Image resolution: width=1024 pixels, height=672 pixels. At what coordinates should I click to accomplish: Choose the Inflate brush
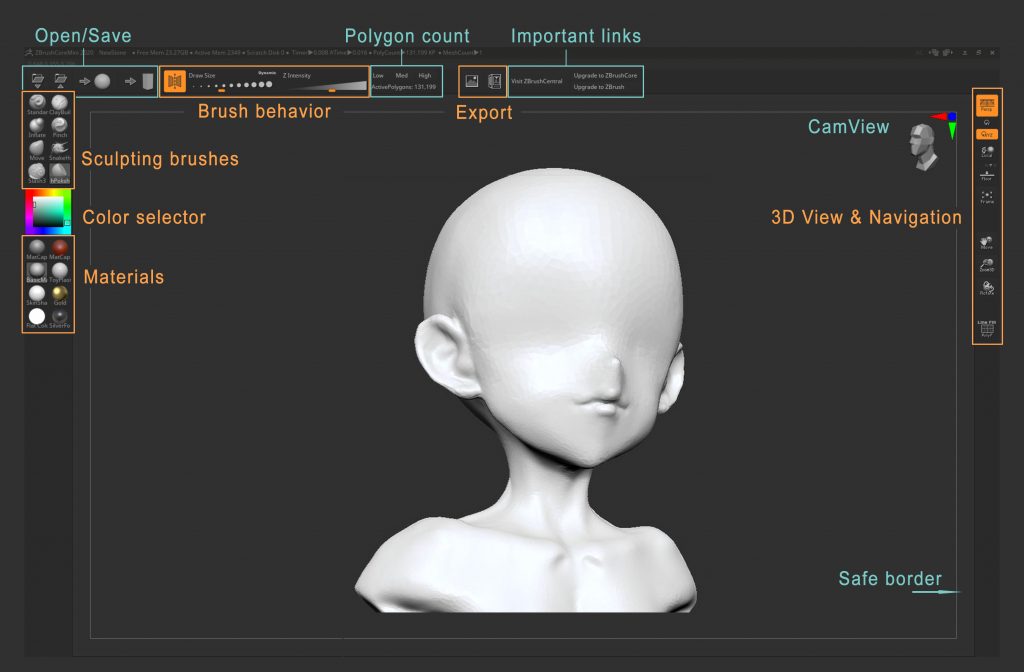pyautogui.click(x=37, y=126)
